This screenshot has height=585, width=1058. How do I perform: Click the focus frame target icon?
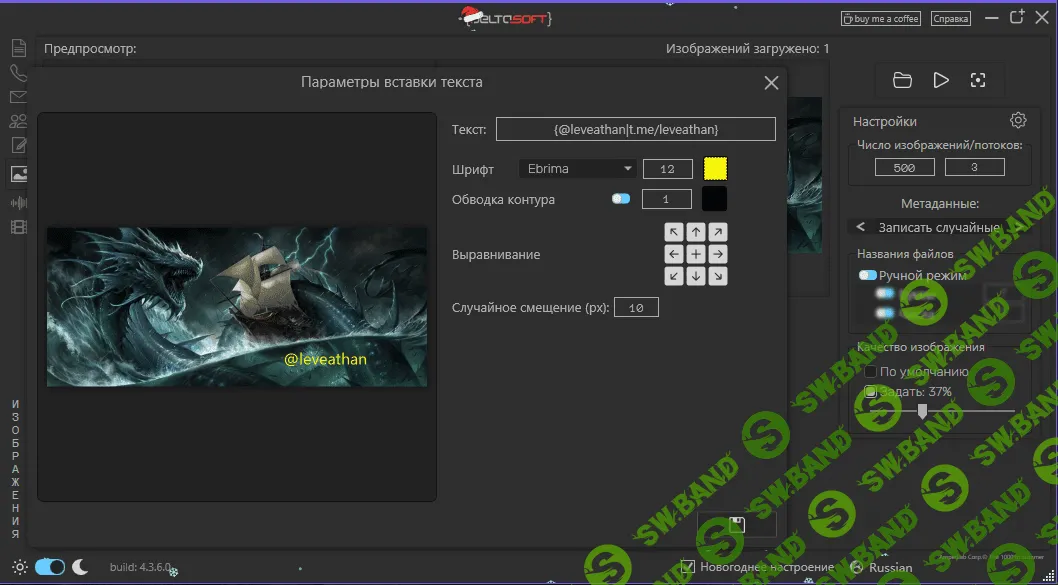978,80
